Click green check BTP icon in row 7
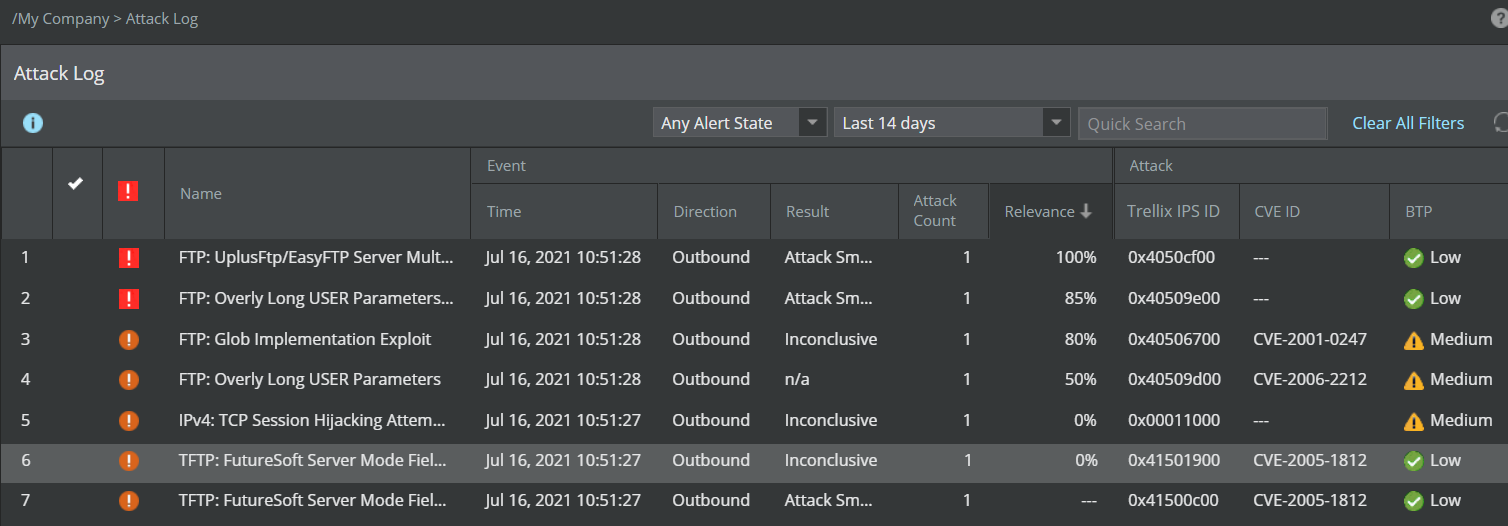Screen dimensions: 1508x526 point(1413,500)
